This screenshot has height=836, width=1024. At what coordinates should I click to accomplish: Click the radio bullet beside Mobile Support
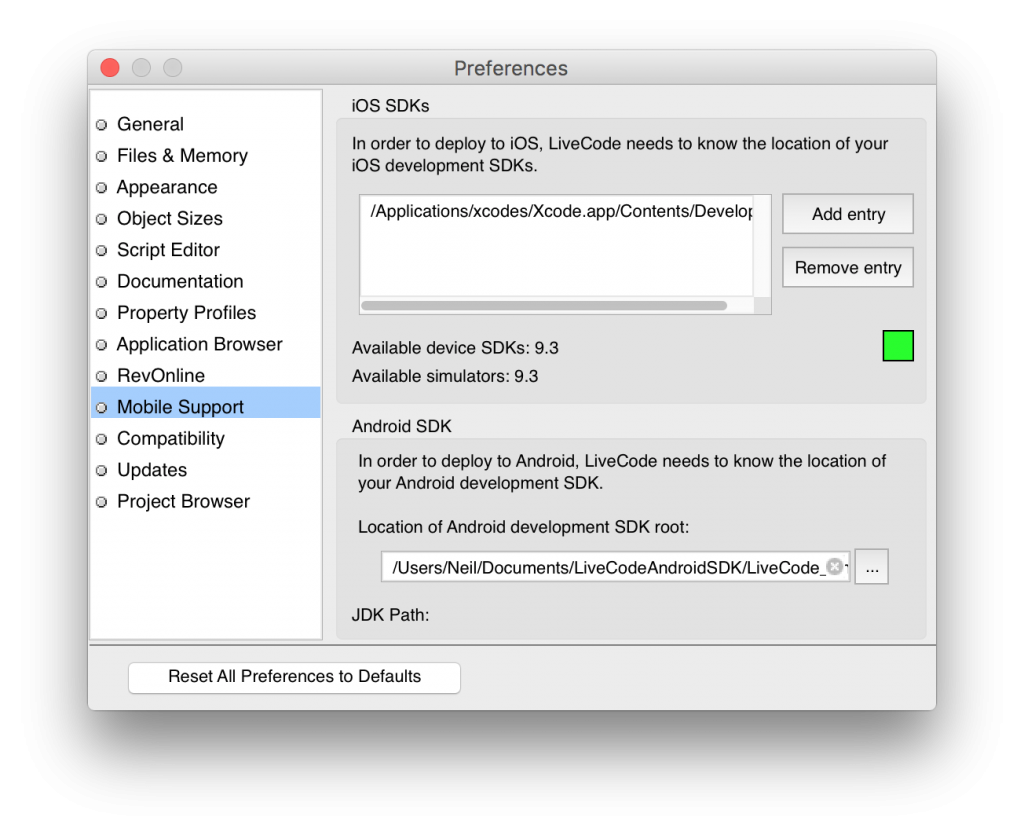click(x=101, y=407)
